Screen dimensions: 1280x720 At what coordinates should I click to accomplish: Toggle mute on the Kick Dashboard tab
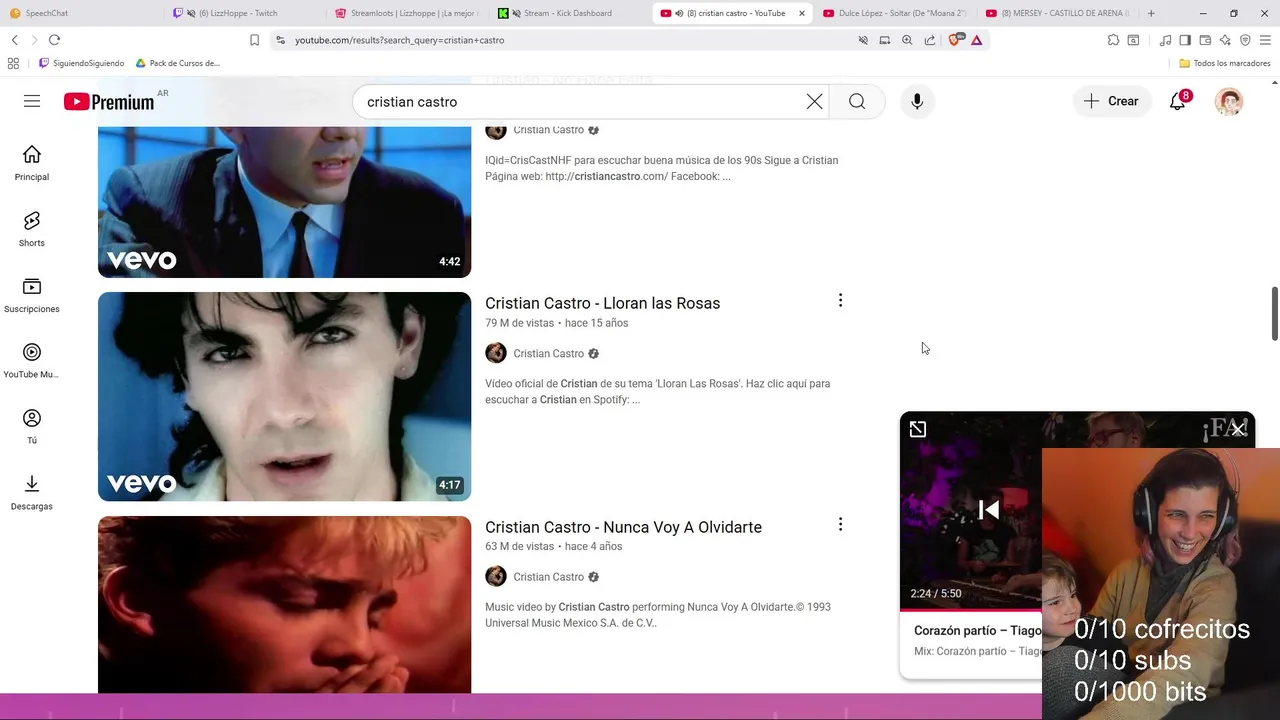[516, 13]
